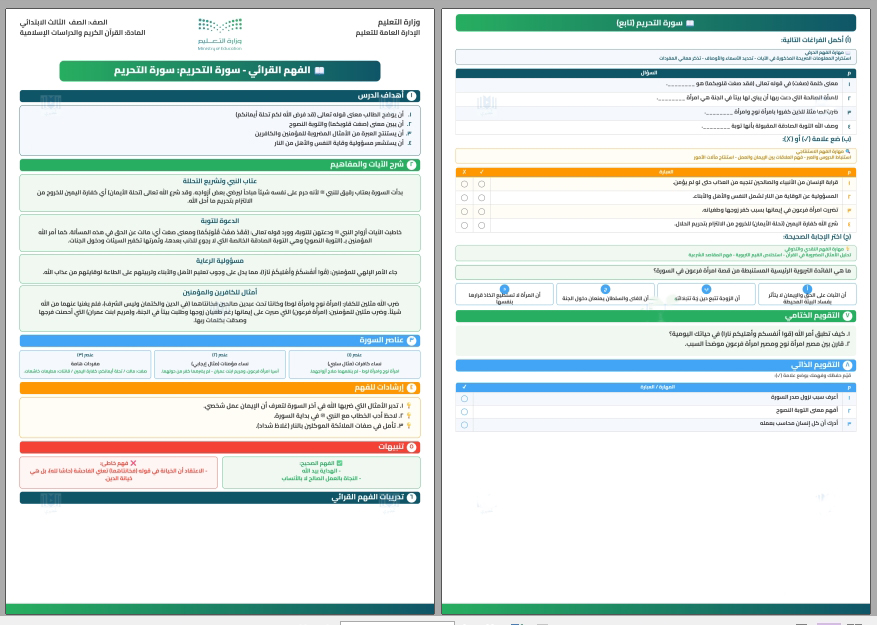The width and height of the screenshot is (877, 625).
Task: Click heading الدعوة للتوبة
Action: 220,221
